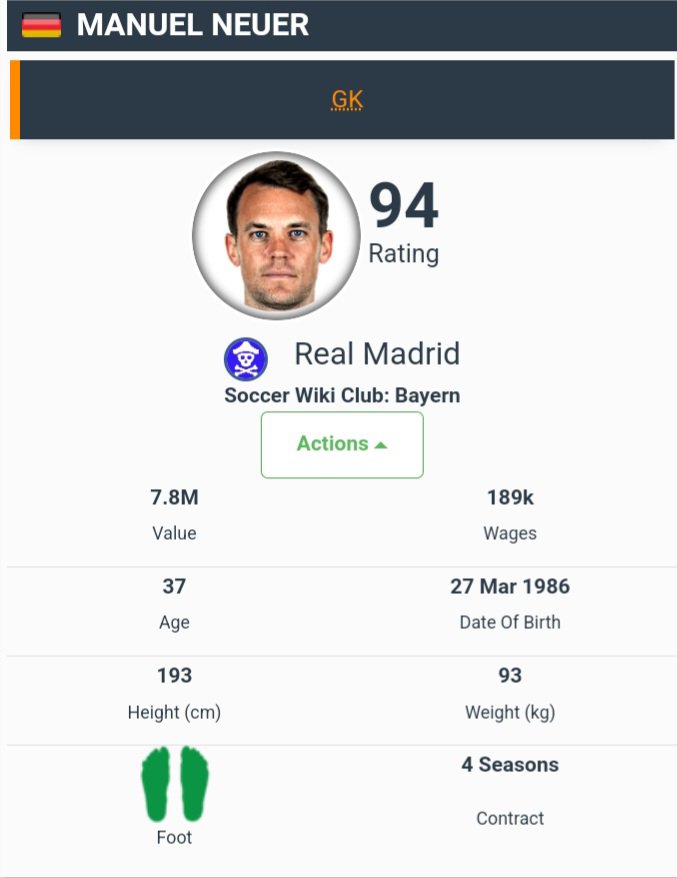Open the Real Madrid club link

pos(377,354)
